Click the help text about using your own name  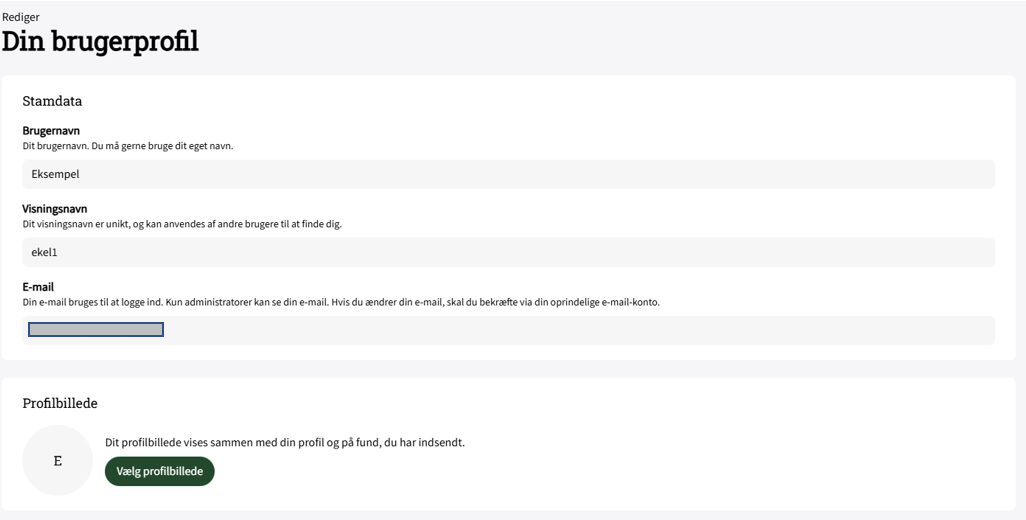coord(128,146)
